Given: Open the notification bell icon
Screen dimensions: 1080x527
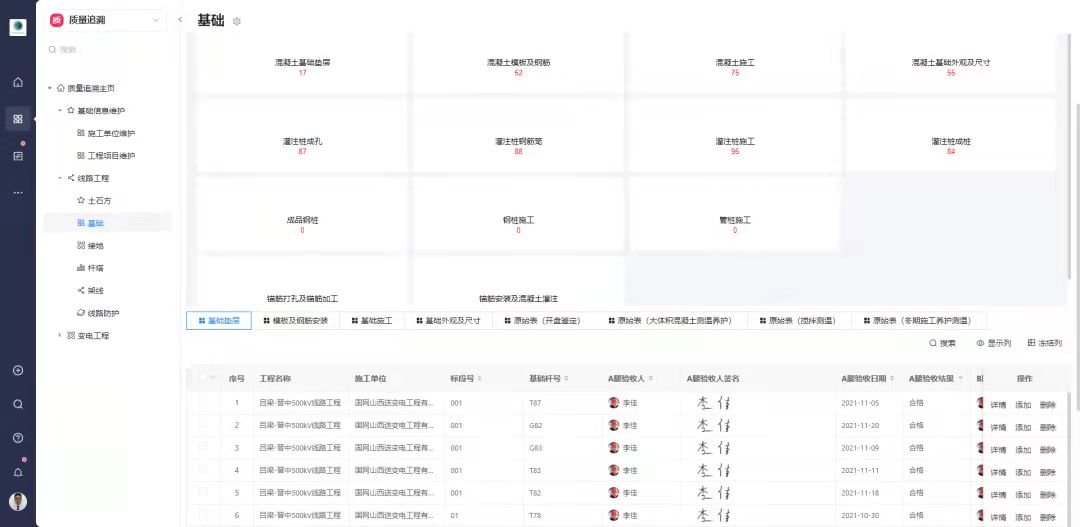Looking at the screenshot, I should [18, 473].
